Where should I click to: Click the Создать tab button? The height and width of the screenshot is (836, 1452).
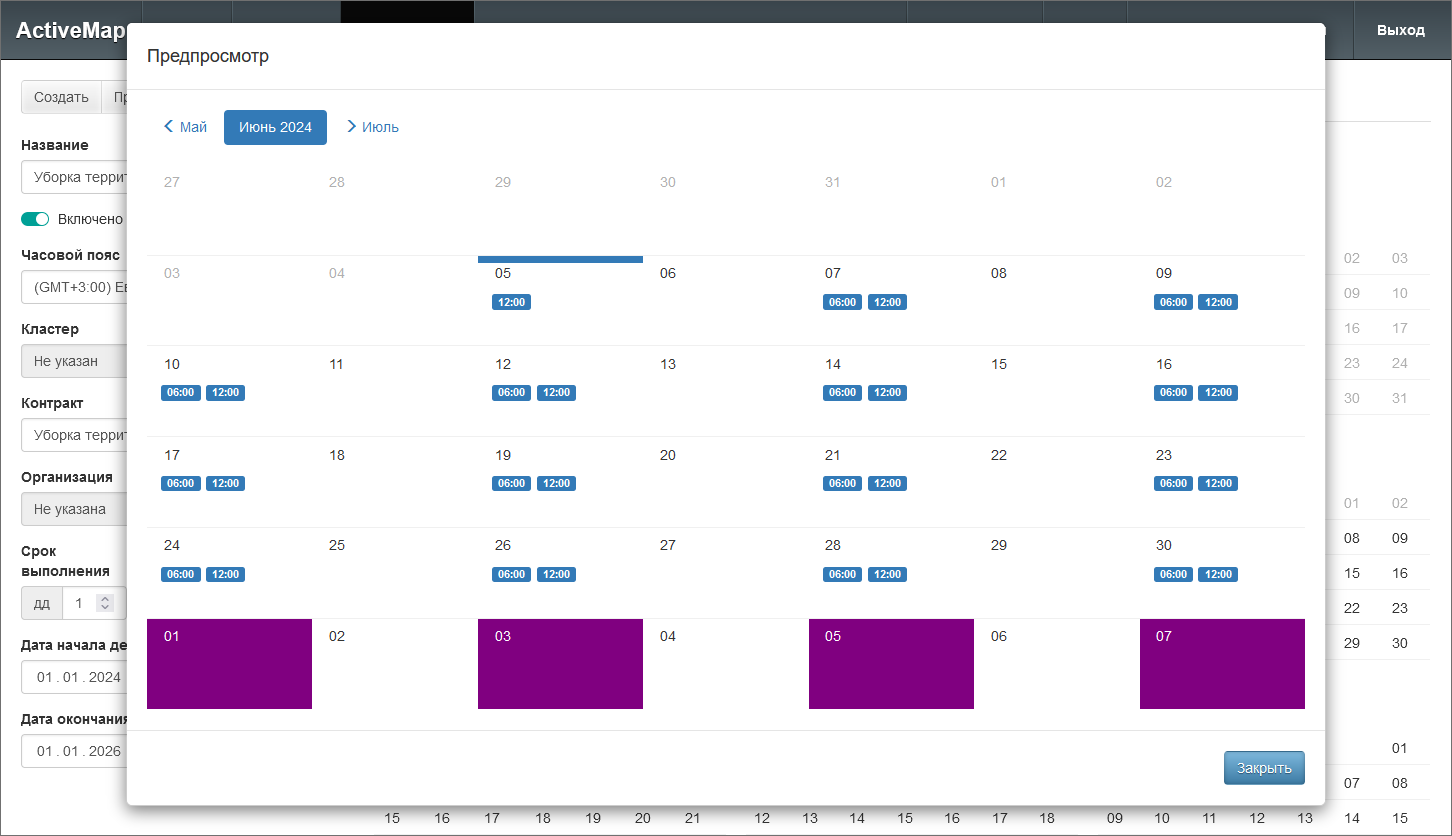point(62,97)
